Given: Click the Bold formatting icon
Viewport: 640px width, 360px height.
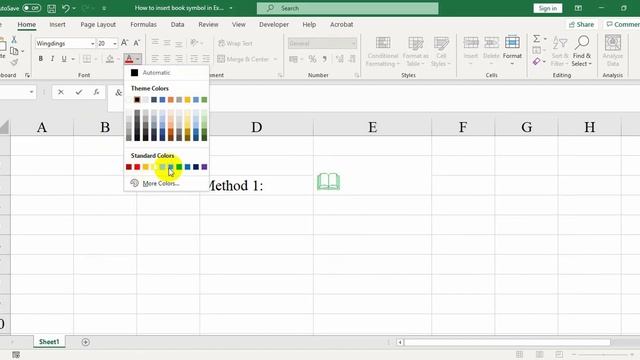Looking at the screenshot, I should tap(40, 59).
